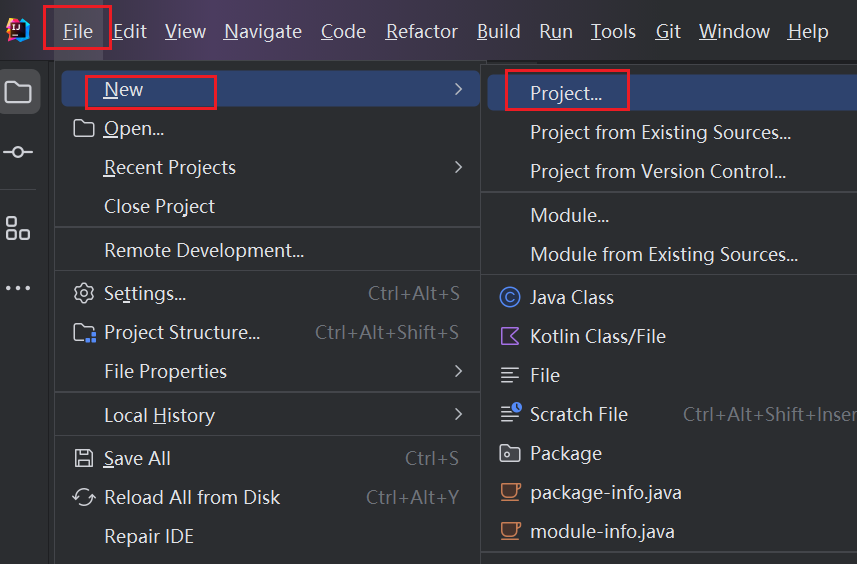Expand the File Properties submenu arrow

(459, 371)
